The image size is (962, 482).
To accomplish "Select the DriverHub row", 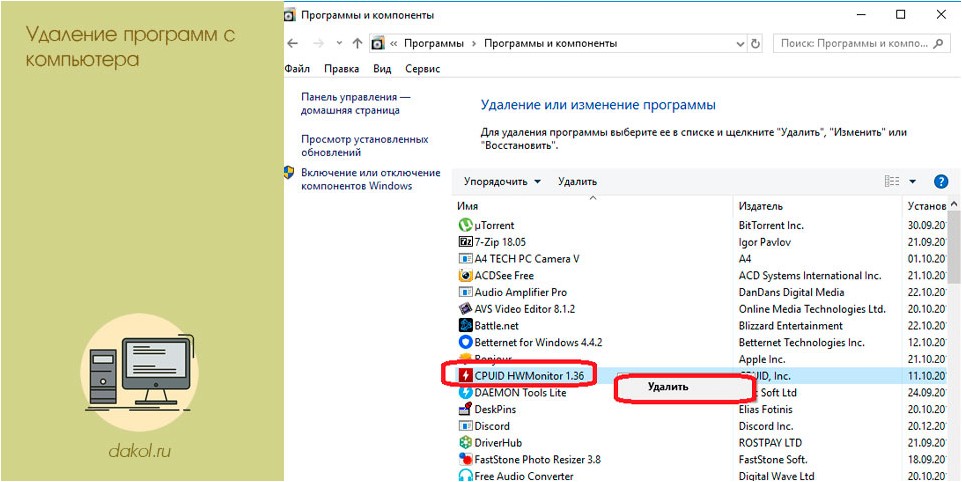I will (x=700, y=442).
